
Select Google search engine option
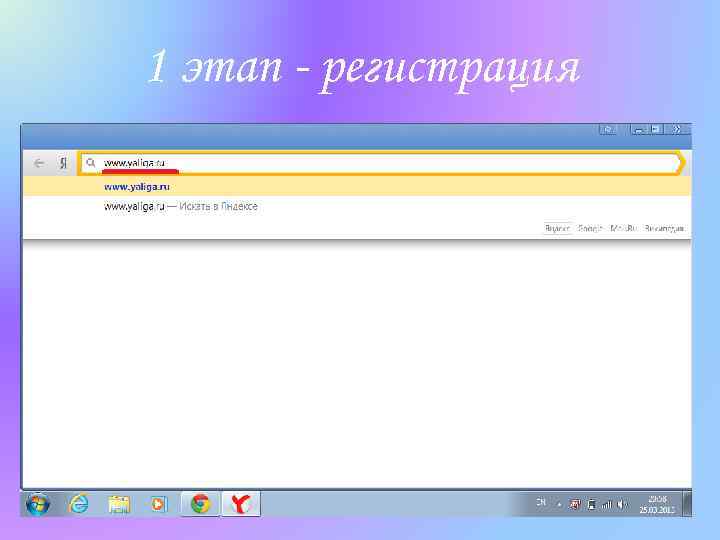590,228
